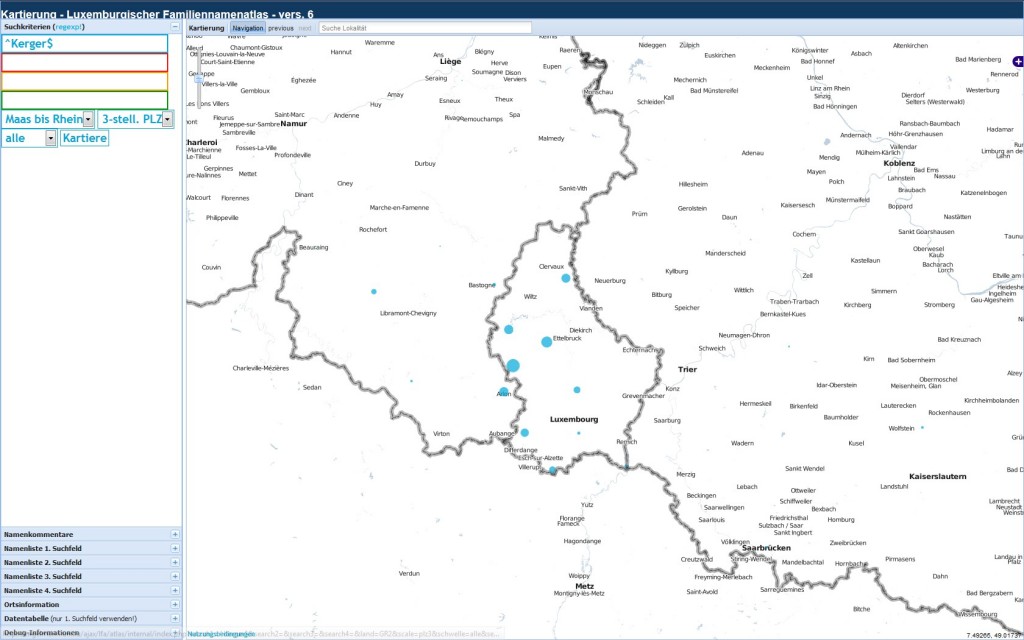Click the map zoom slider handle
1024x640 pixels.
[198, 78]
